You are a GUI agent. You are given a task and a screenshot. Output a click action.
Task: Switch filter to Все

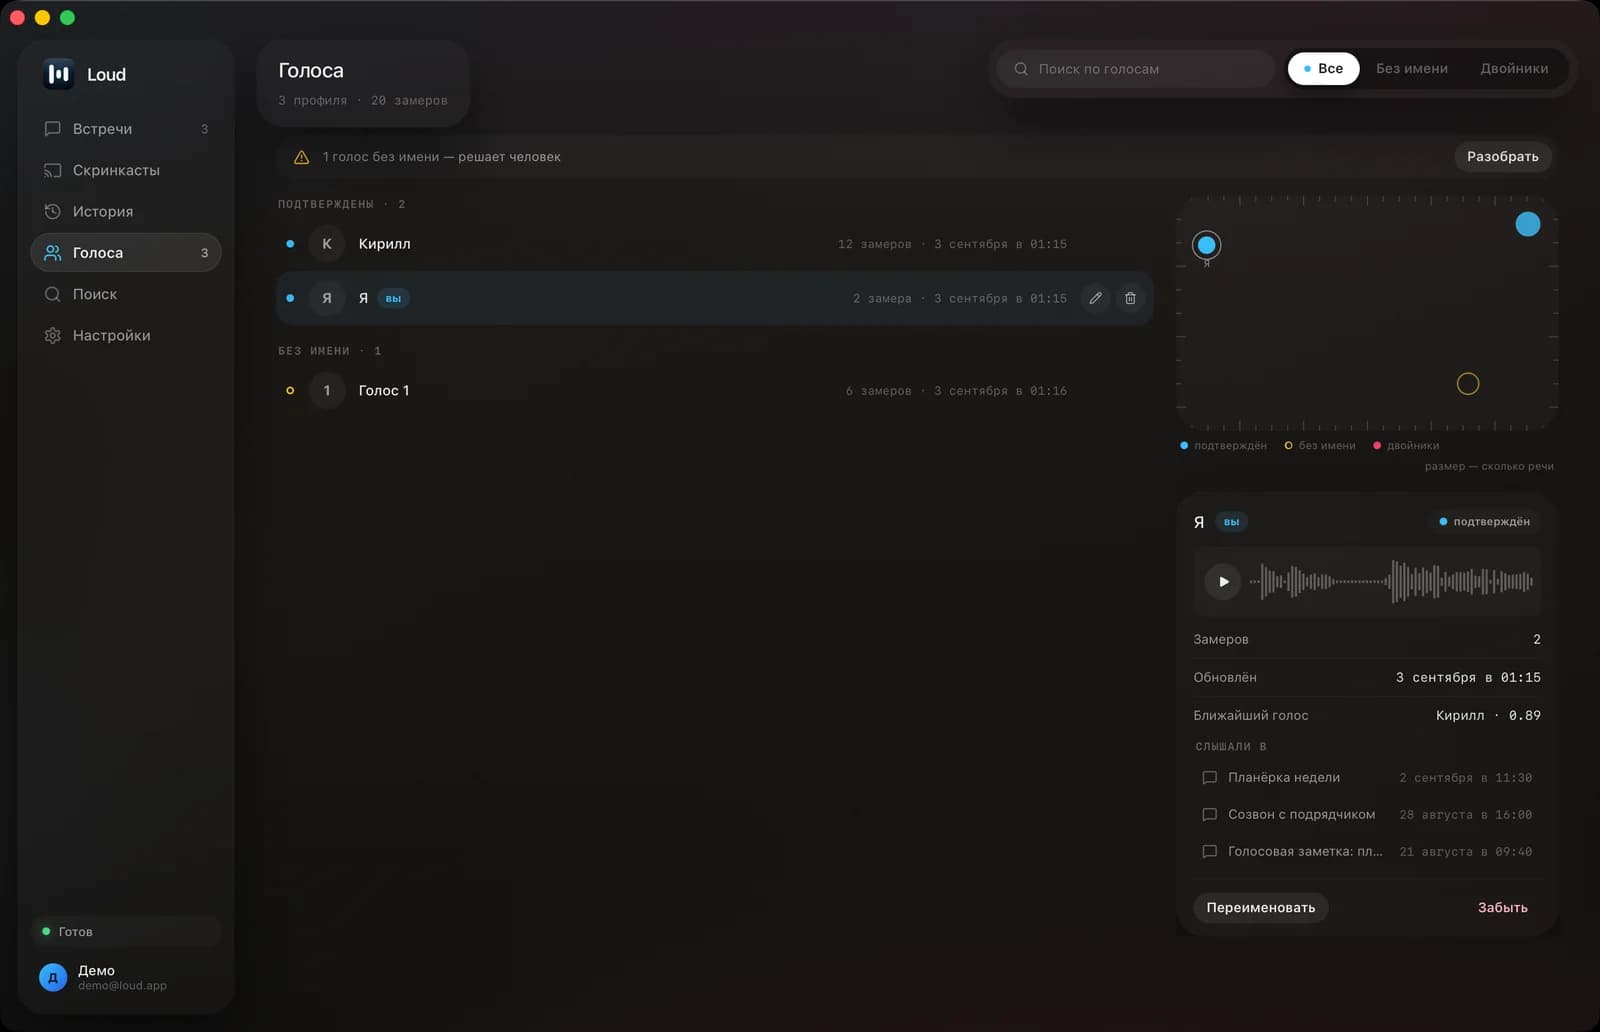(1323, 69)
